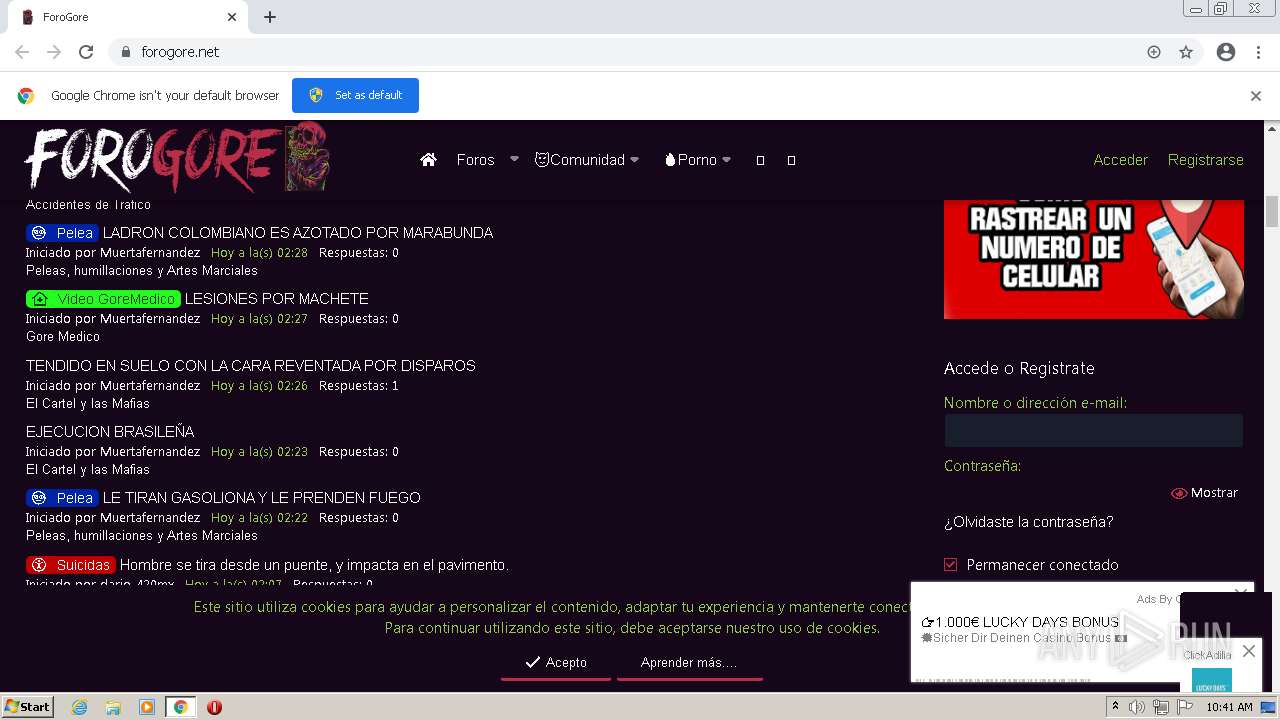Expand the Comunidad dropdown chevron
This screenshot has width=1280, height=720.
point(634,160)
